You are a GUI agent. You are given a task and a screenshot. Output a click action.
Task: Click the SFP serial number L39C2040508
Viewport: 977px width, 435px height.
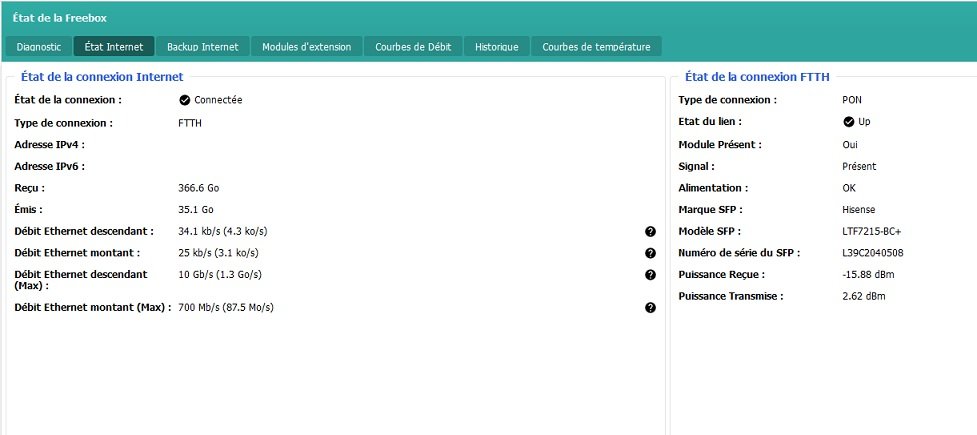873,253
